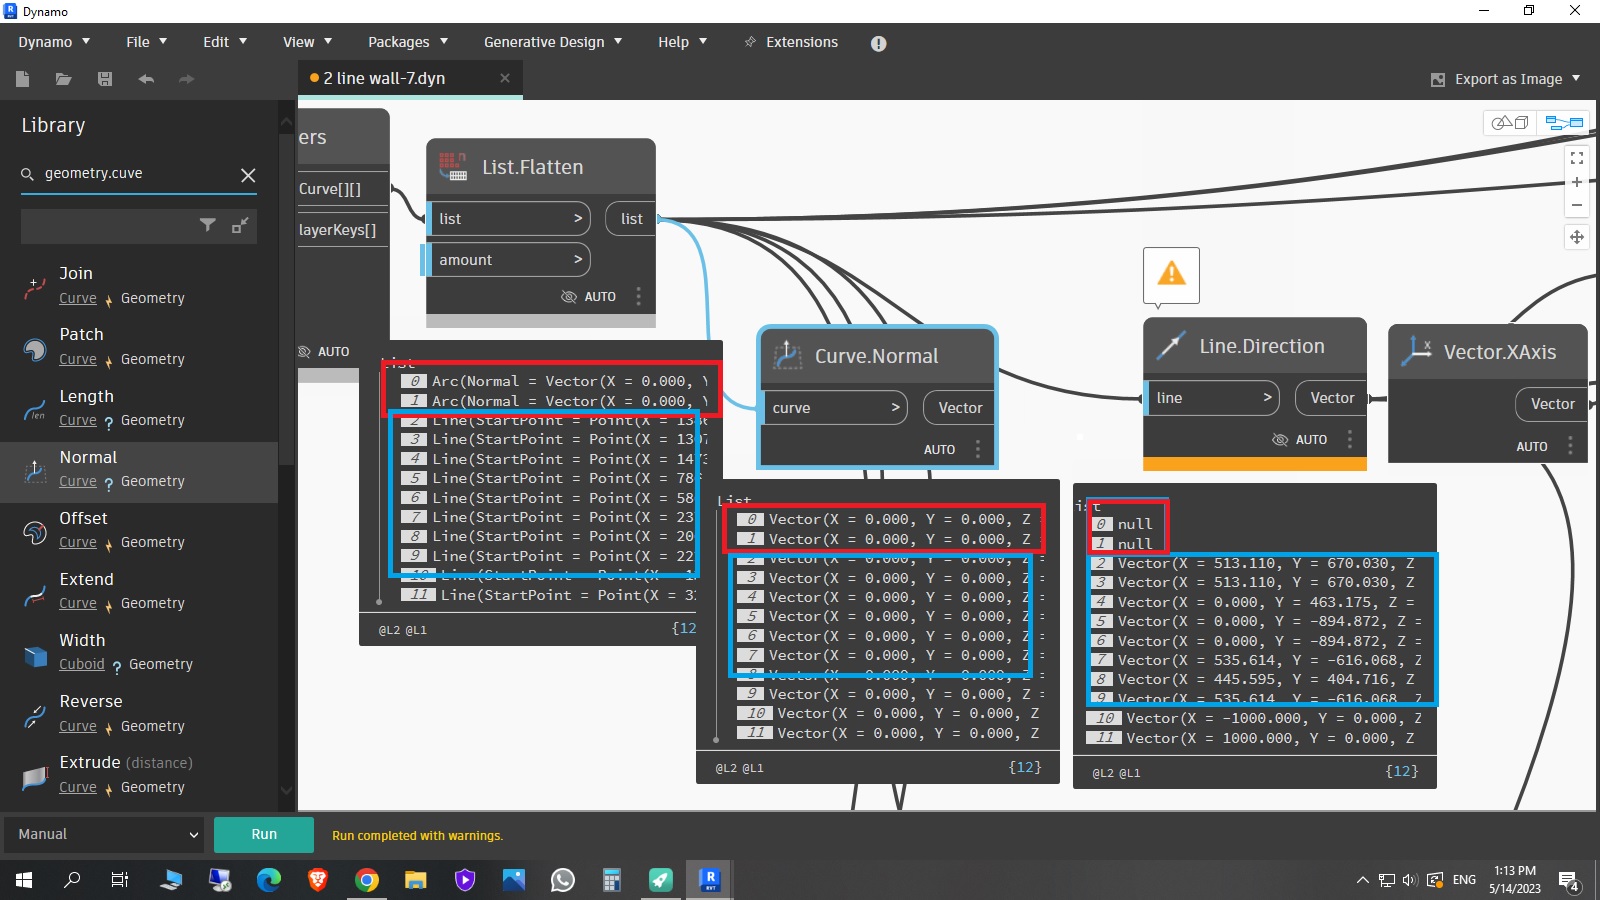The height and width of the screenshot is (900, 1600).
Task: Click the Offset node icon in Library
Action: (35, 531)
